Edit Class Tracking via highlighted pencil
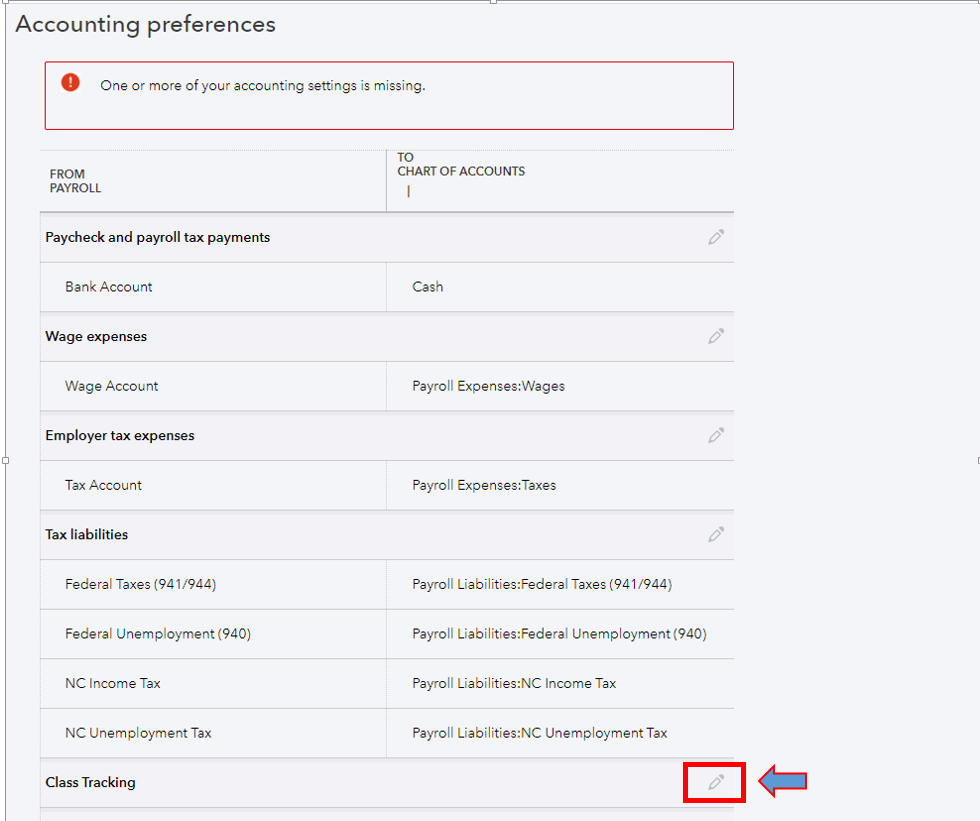Viewport: 980px width, 821px height. coord(716,782)
